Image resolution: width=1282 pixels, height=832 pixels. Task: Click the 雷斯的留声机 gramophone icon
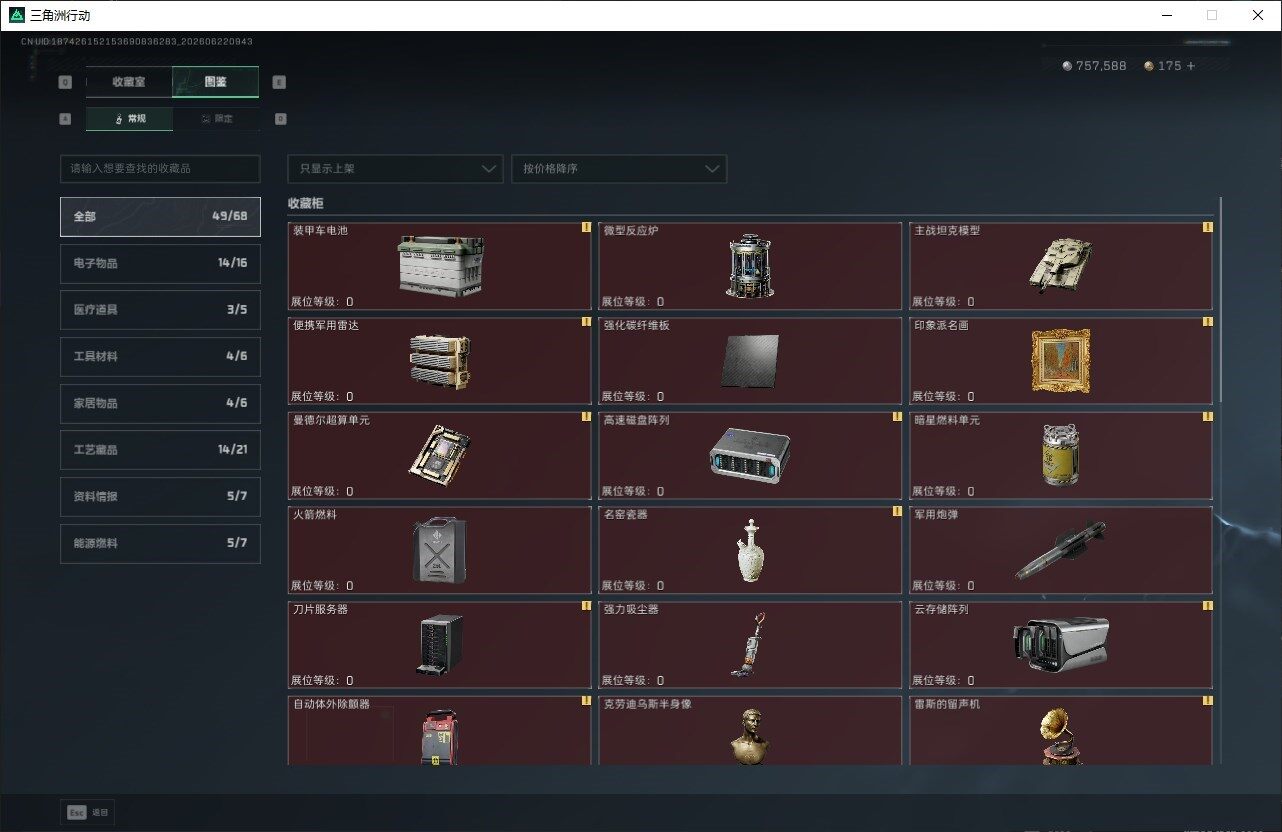point(1060,737)
